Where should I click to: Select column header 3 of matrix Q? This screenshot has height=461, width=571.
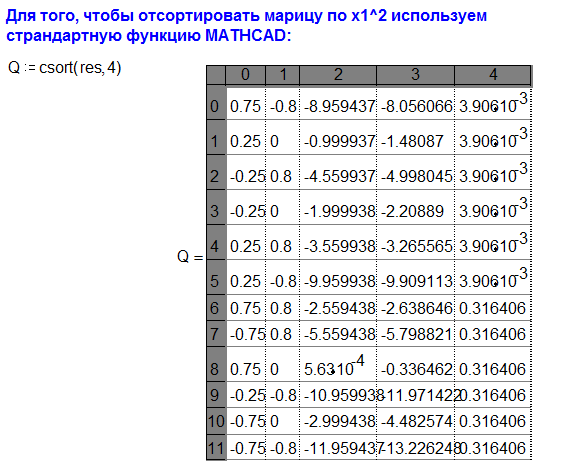click(416, 75)
